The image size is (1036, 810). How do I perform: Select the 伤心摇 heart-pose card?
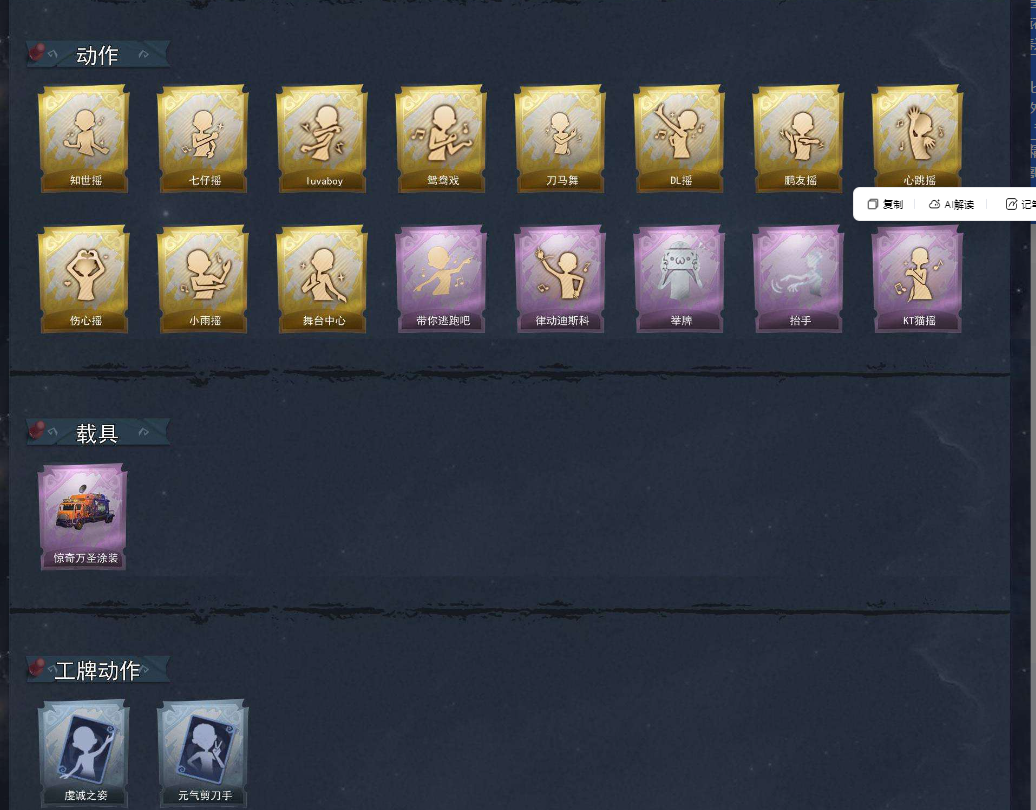84,279
